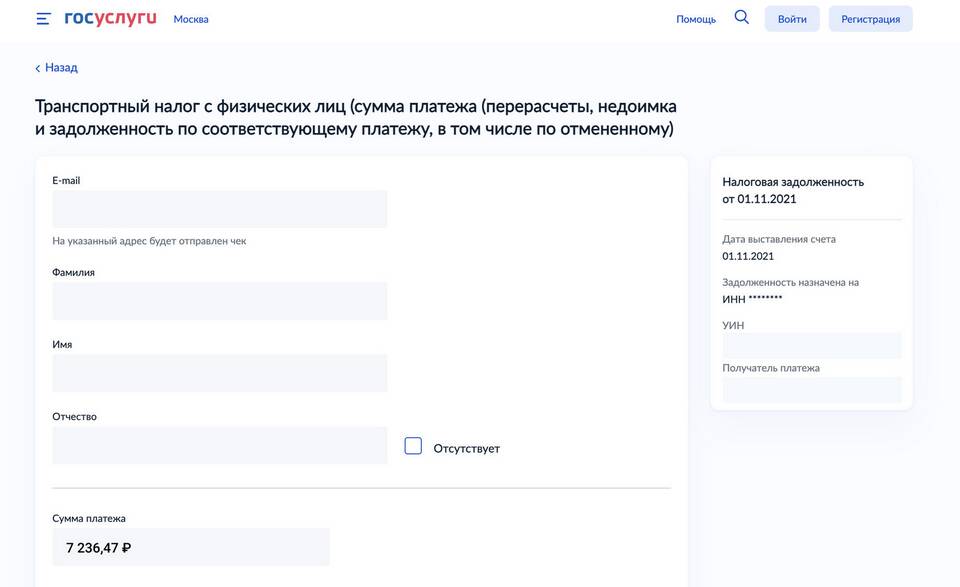Focus the Имя input field

220,373
